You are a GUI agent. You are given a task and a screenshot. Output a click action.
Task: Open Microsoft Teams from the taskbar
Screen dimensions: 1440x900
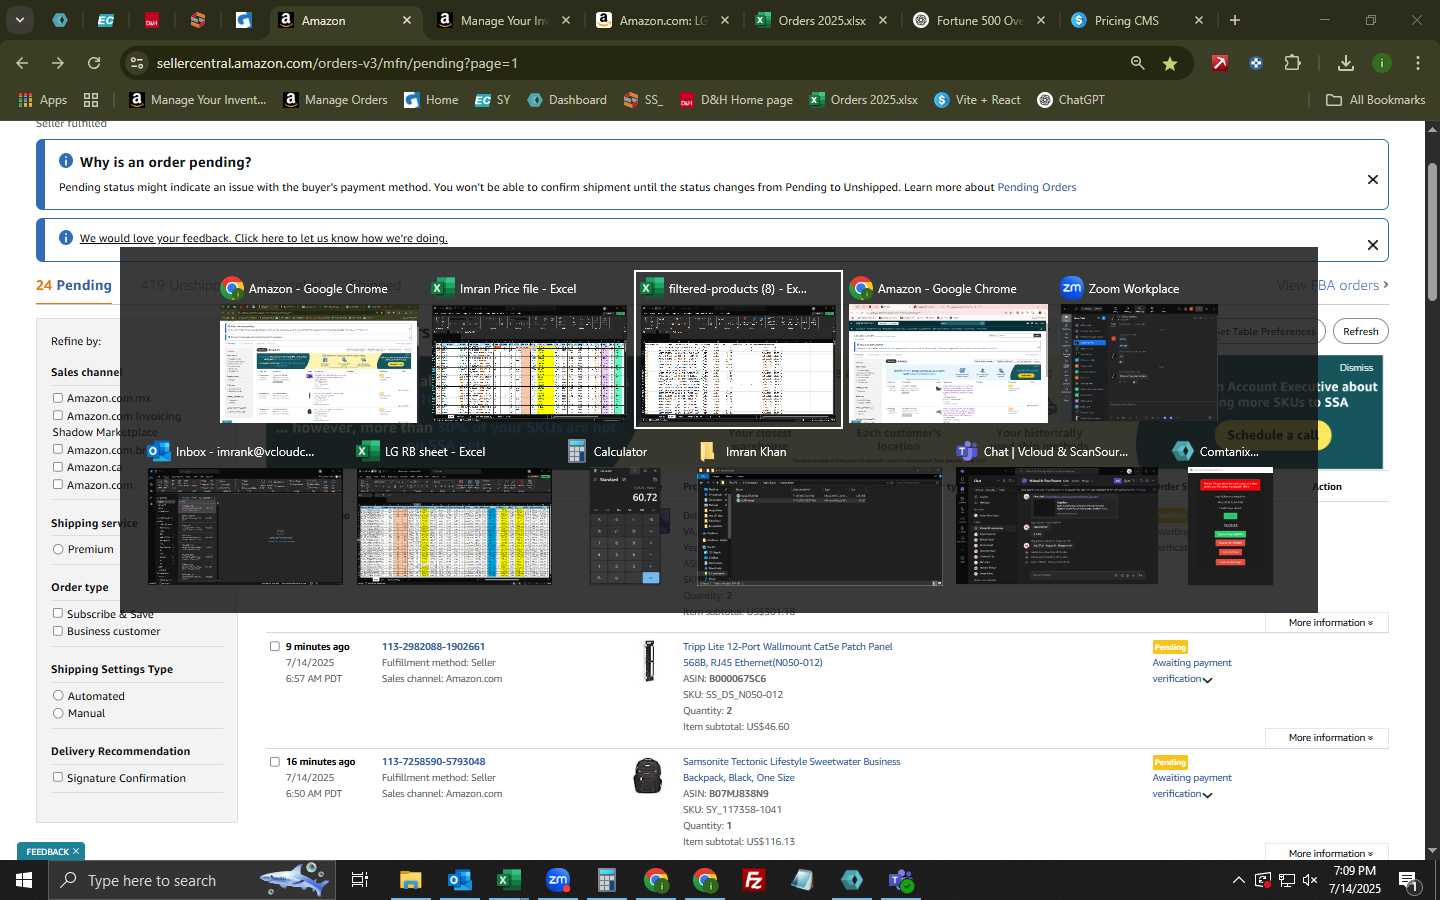tap(901, 880)
